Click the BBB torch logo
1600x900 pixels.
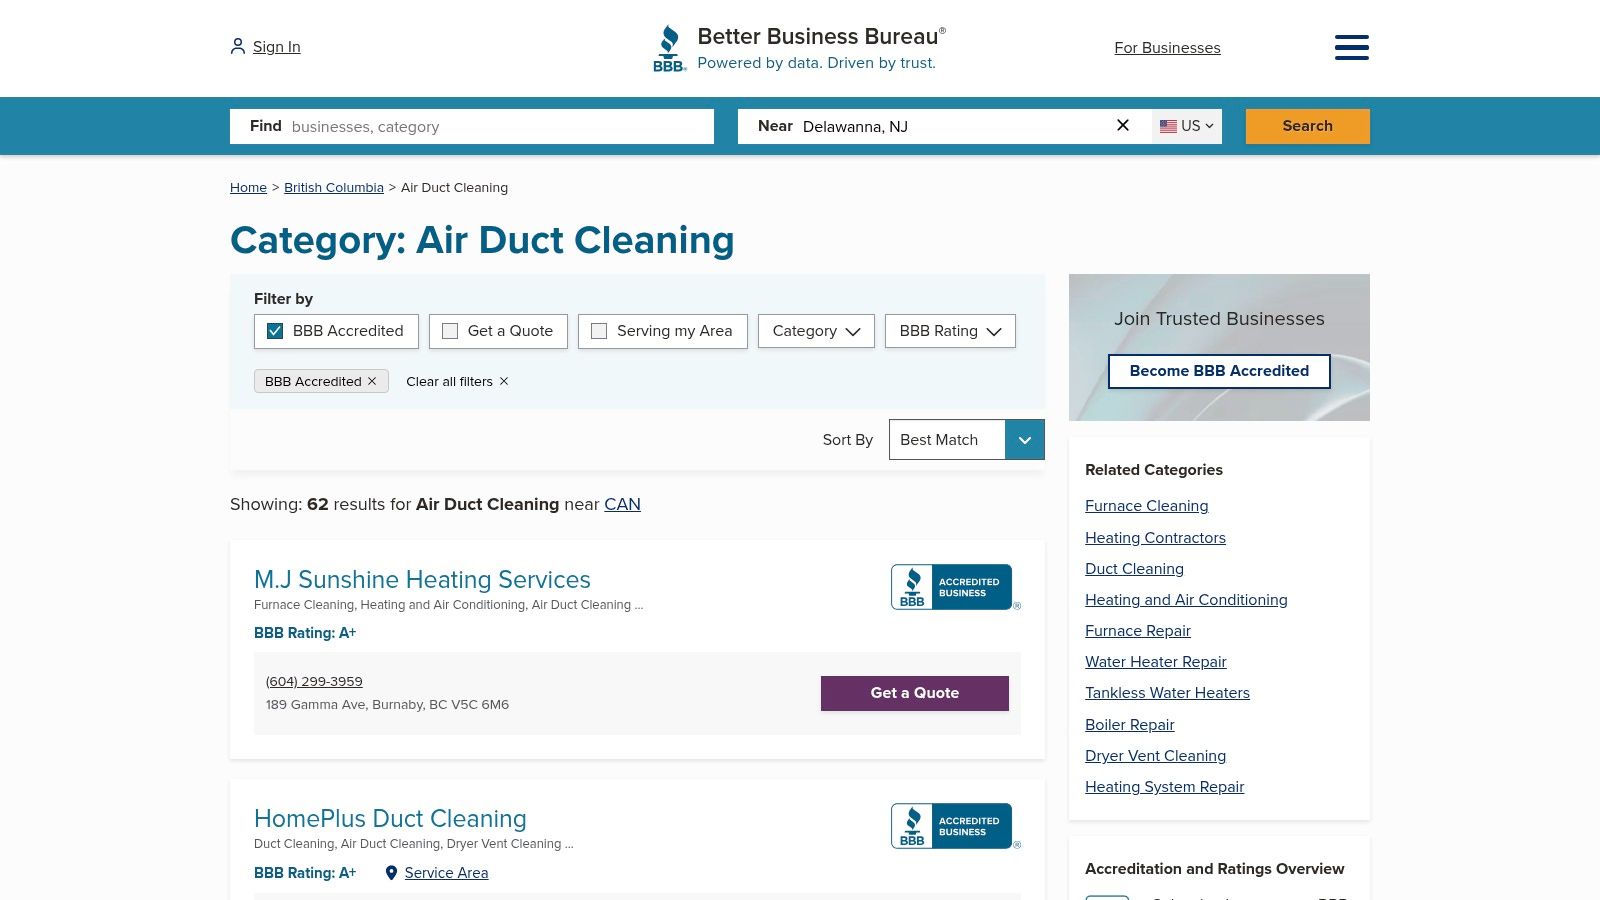[669, 46]
